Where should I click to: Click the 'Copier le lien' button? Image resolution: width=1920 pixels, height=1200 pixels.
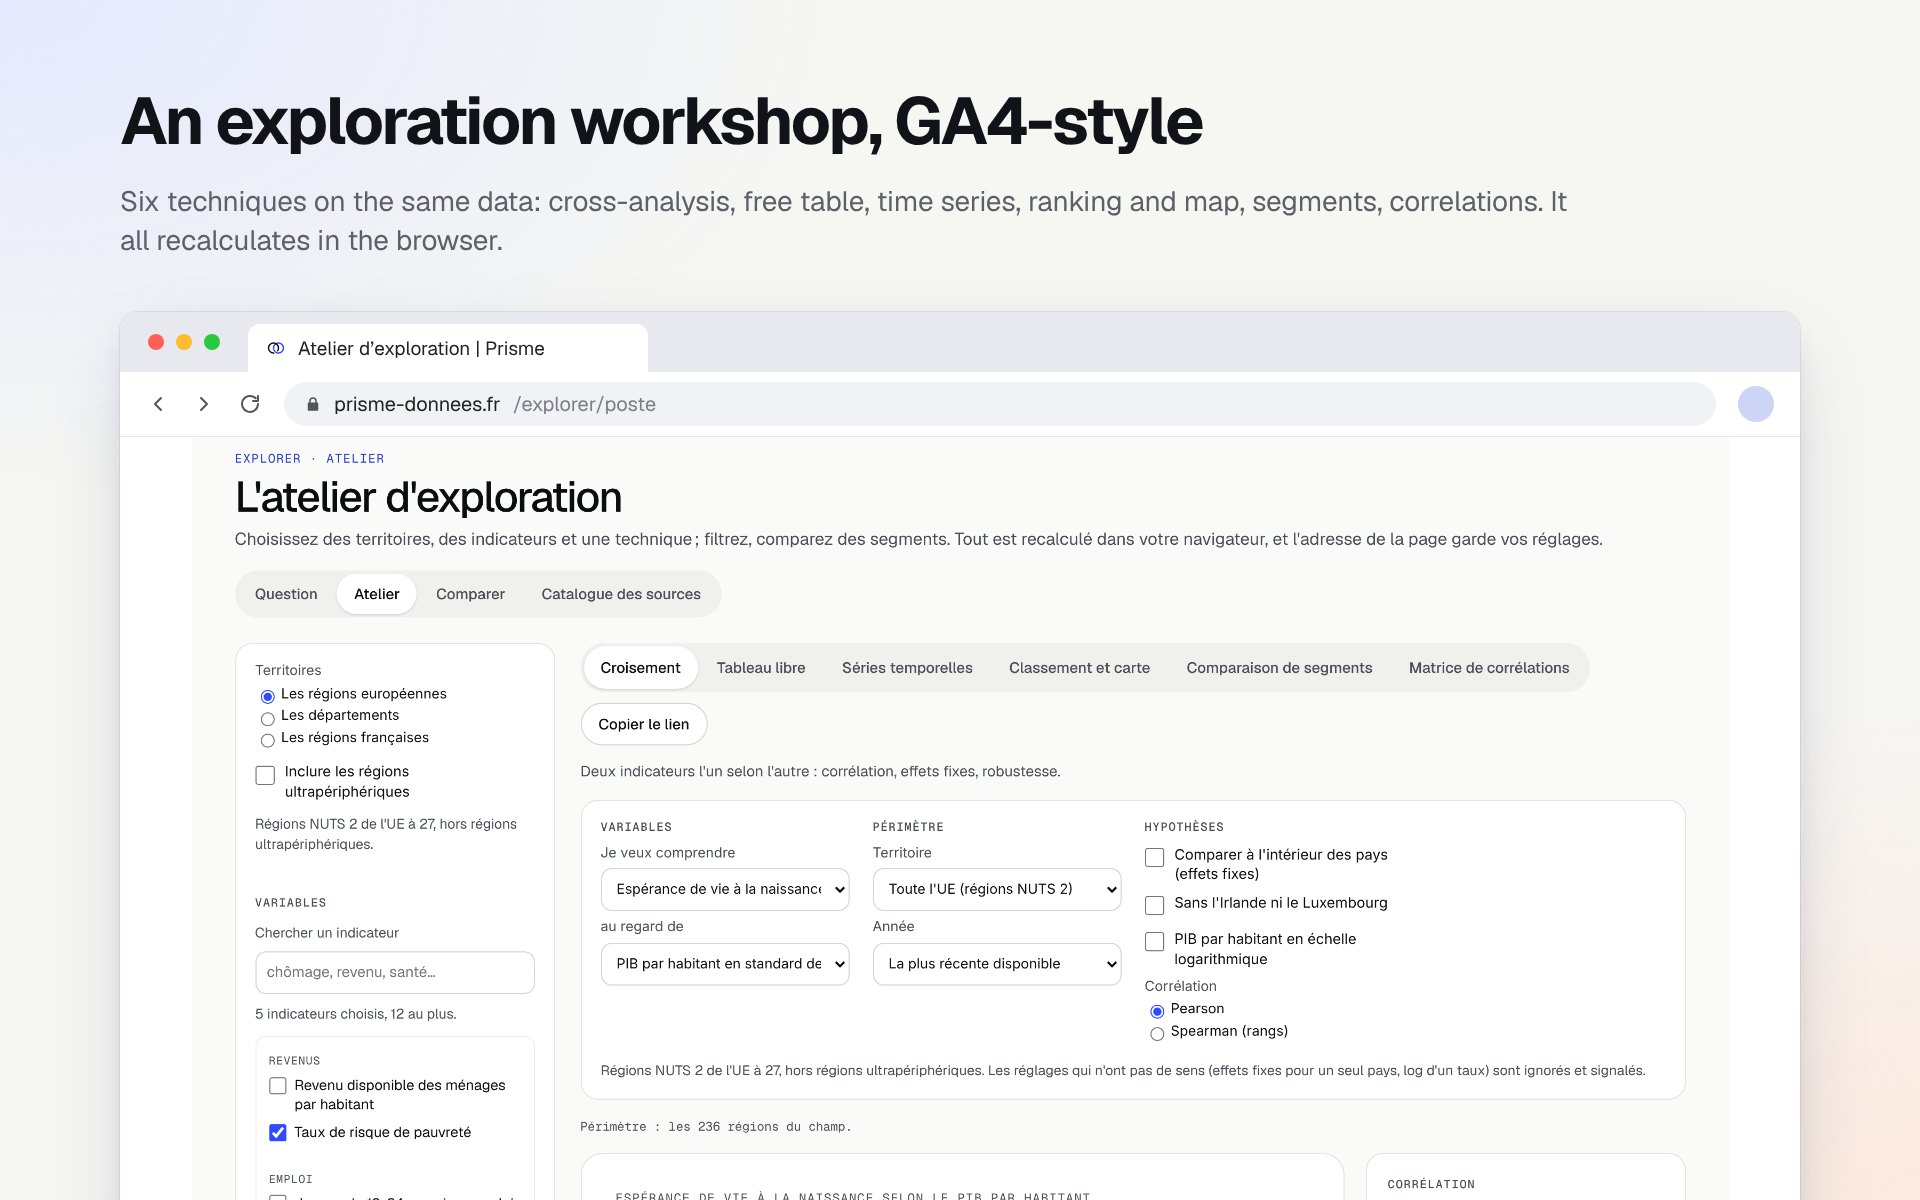pos(644,724)
